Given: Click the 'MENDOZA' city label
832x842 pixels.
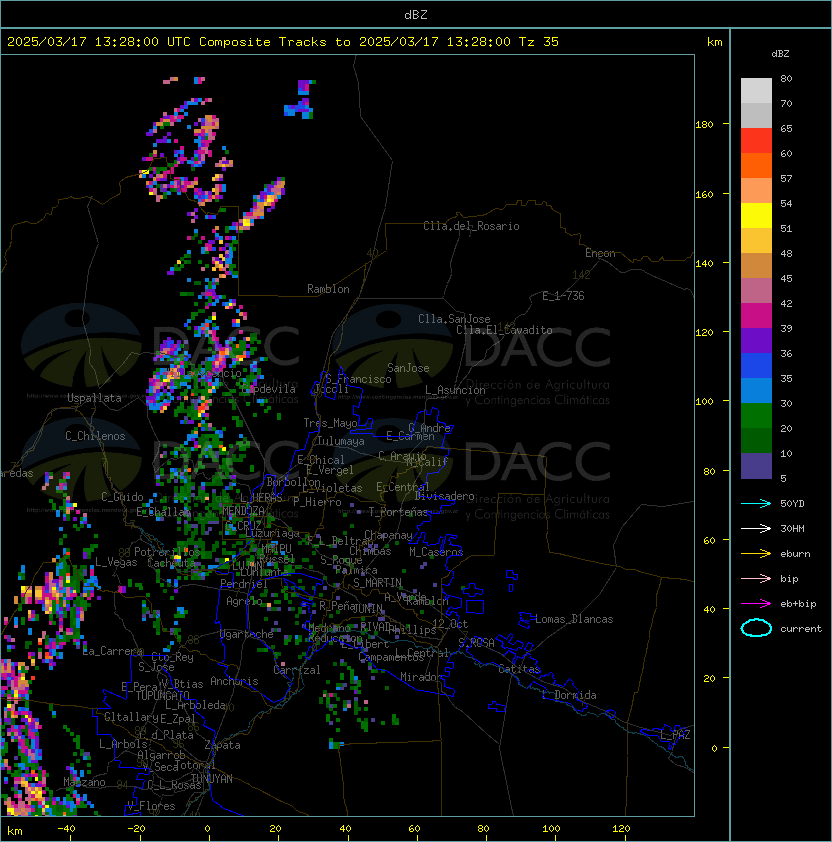Looking at the screenshot, I should (243, 510).
